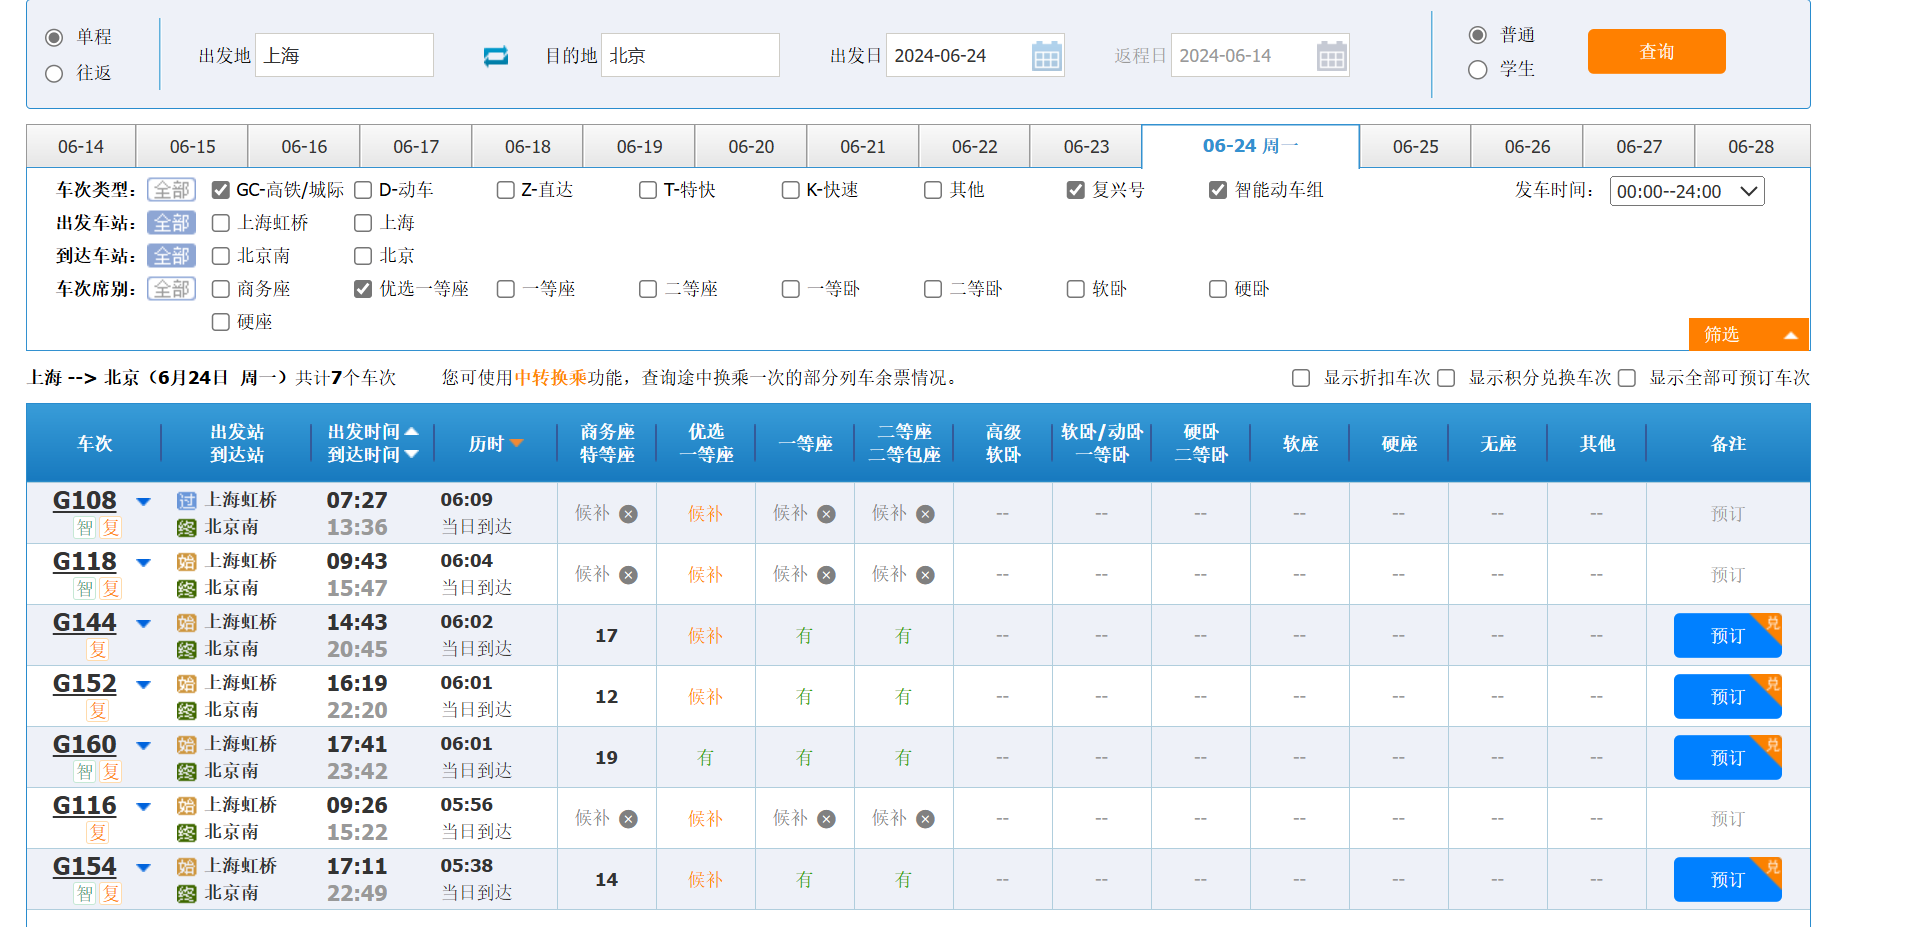Open the departure date calendar

pyautogui.click(x=1046, y=56)
